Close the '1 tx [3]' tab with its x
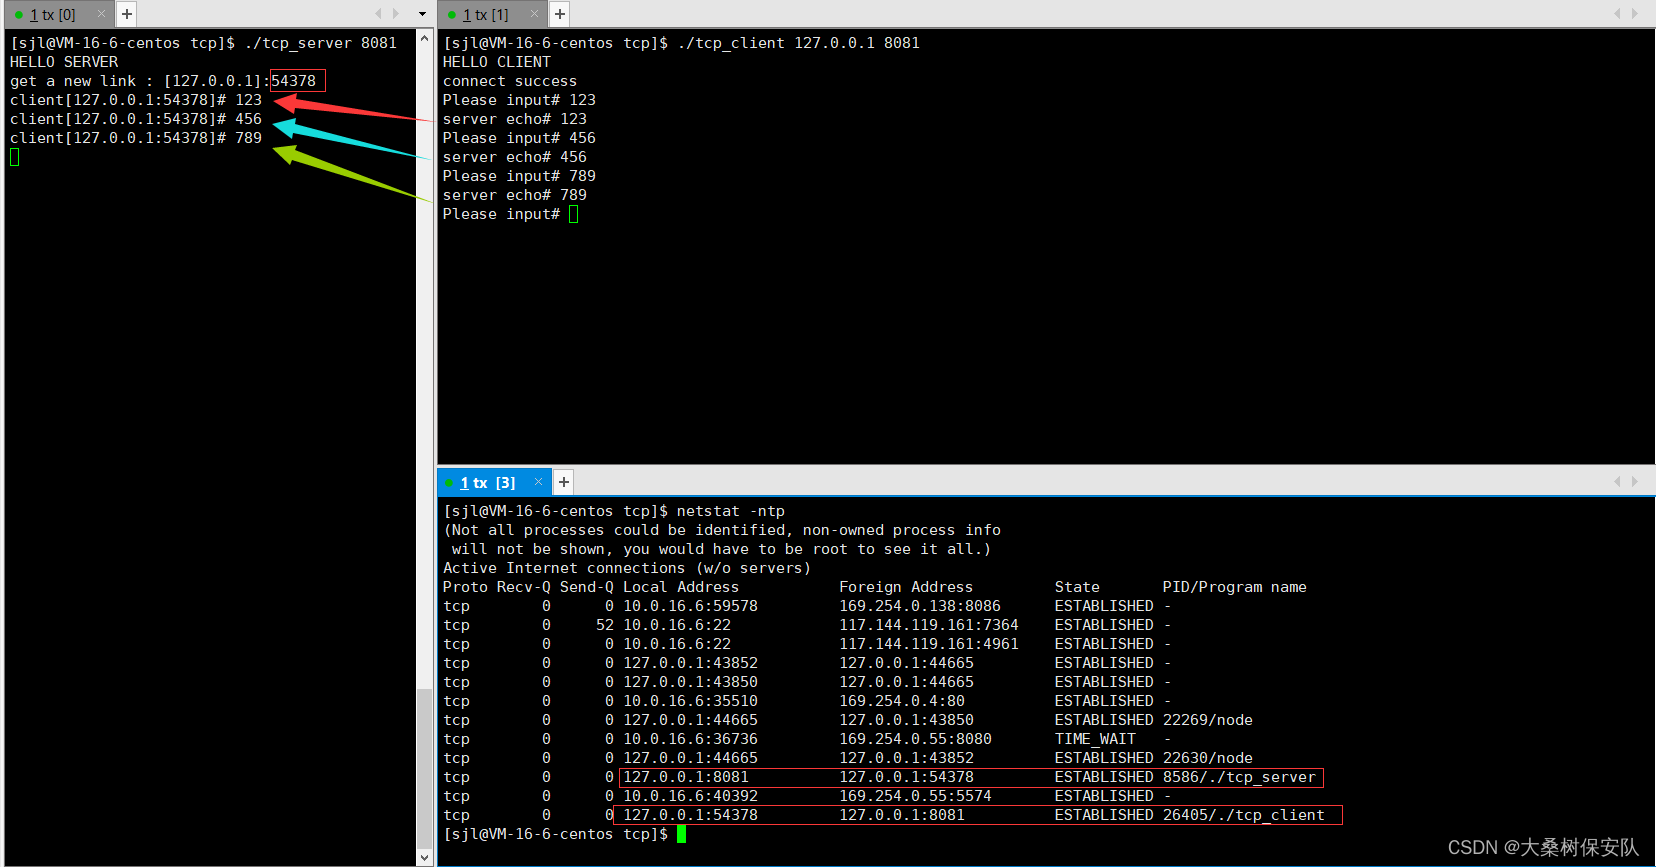Screen dimensions: 1656x867 coord(538,482)
